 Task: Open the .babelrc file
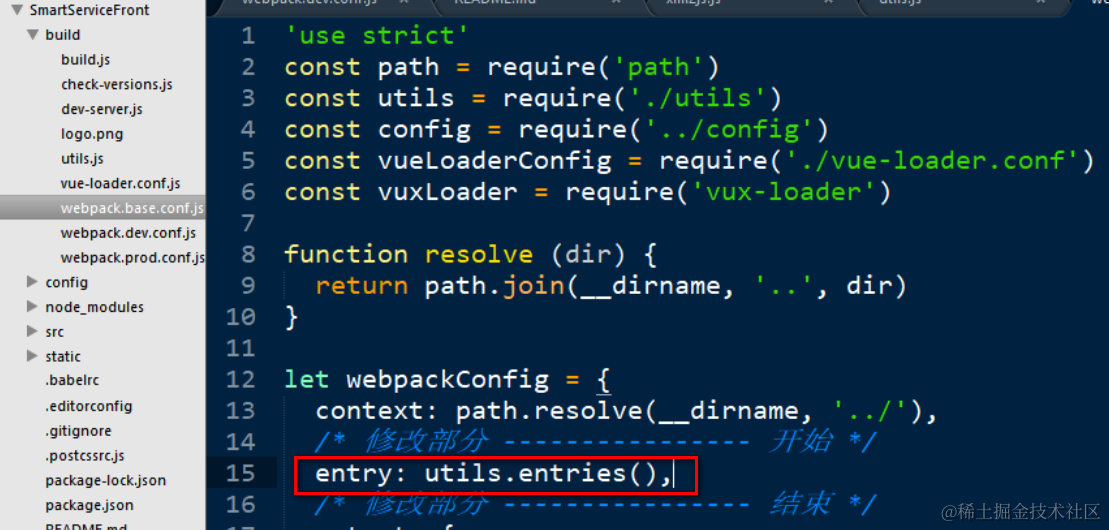(72, 380)
